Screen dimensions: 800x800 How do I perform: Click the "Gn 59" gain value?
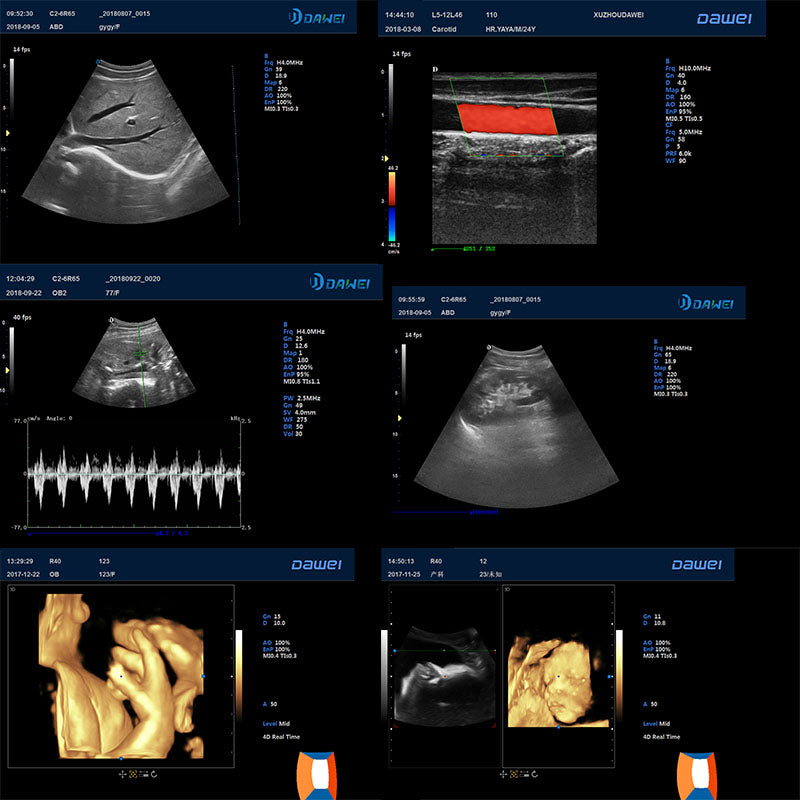273,69
